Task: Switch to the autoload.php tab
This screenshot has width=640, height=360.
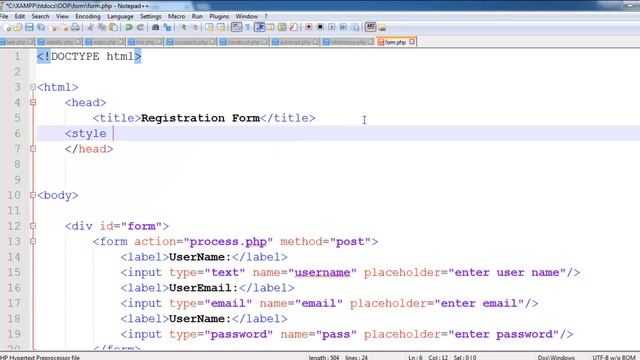Action: [x=295, y=42]
